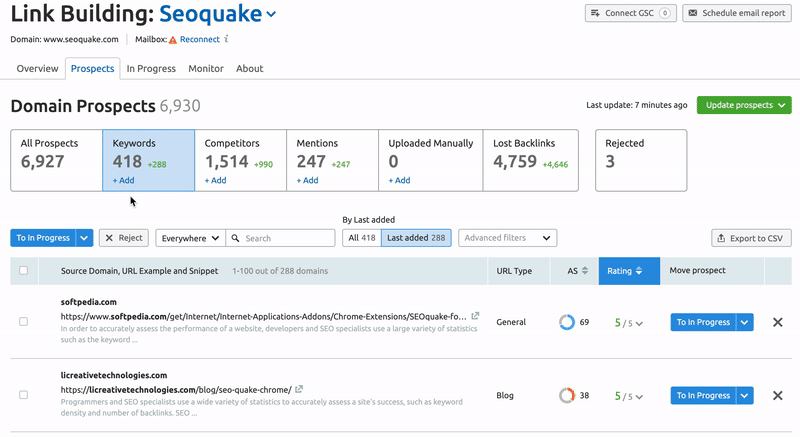Screen dimensions: 800x437
Task: Click the softpedia.com domain name
Action: (x=89, y=302)
